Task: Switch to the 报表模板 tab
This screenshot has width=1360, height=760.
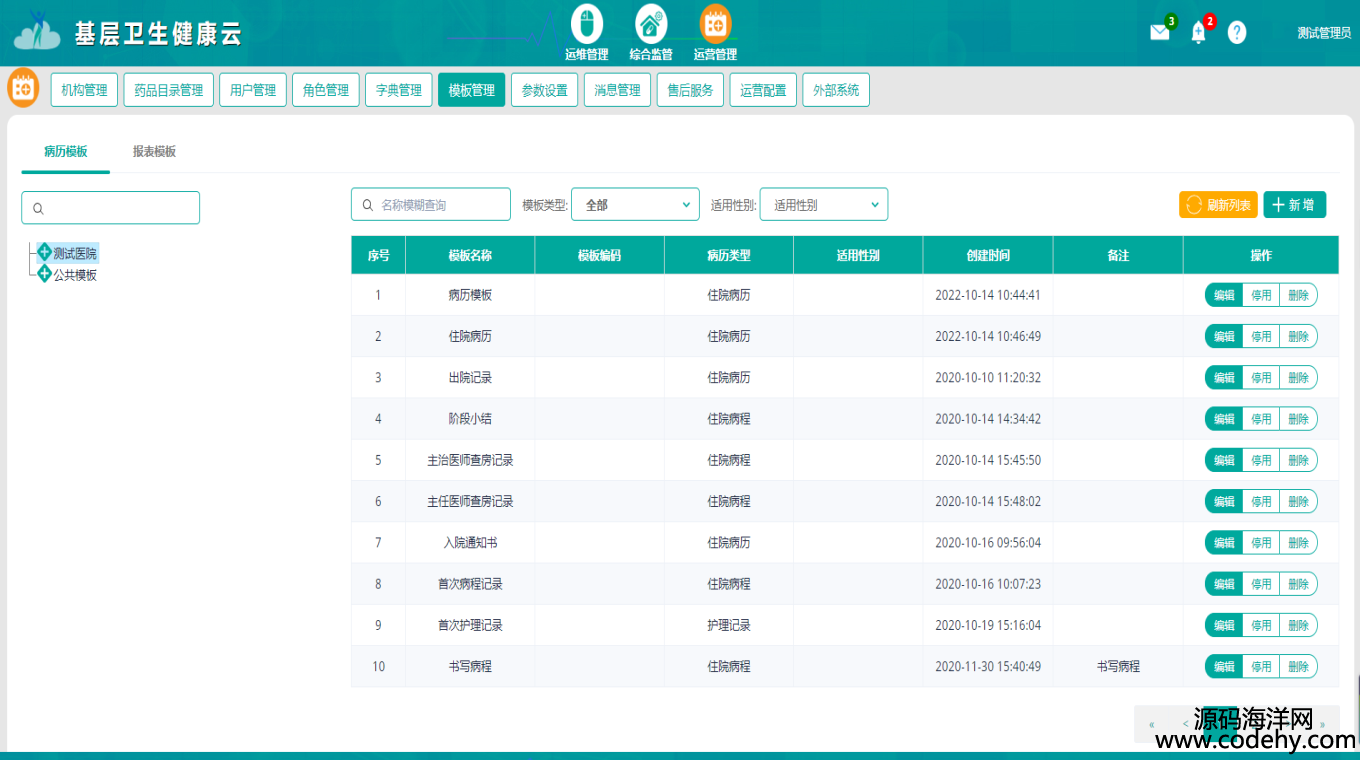Action: [x=155, y=152]
